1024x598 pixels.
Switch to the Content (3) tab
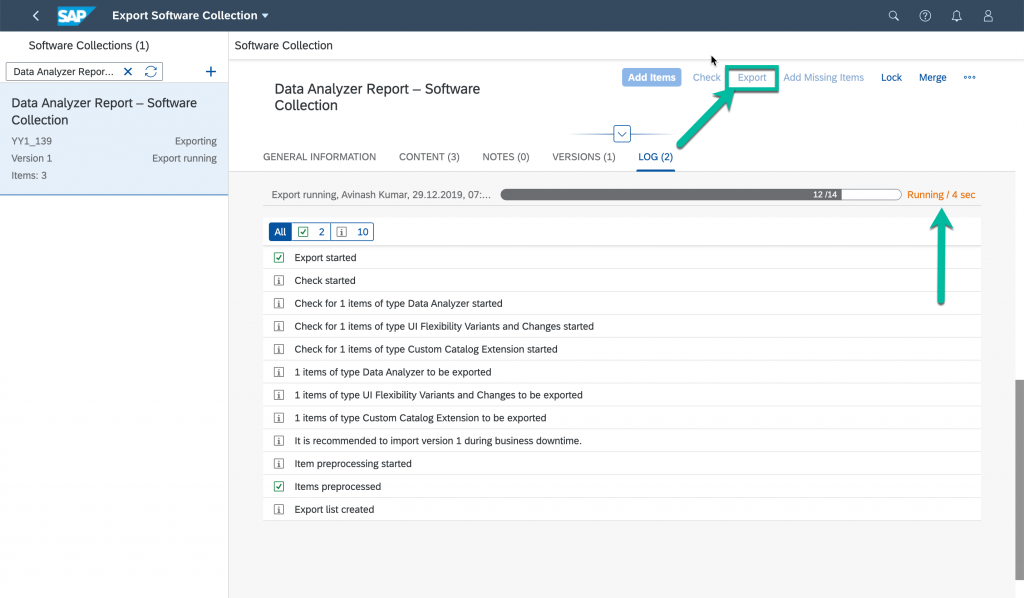(429, 157)
